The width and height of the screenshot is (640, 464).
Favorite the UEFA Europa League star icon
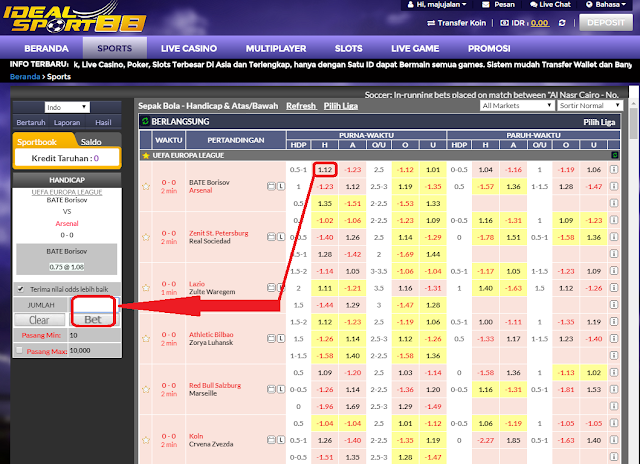pyautogui.click(x=146, y=155)
